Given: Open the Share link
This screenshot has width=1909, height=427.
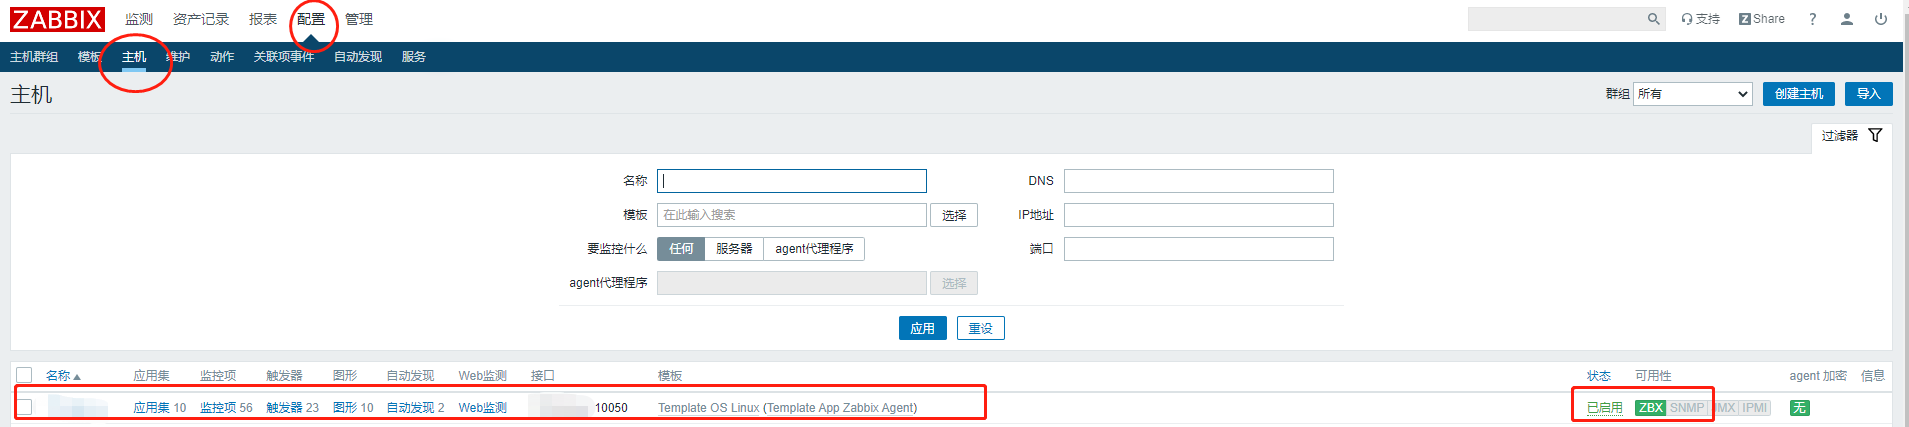Looking at the screenshot, I should (1762, 19).
